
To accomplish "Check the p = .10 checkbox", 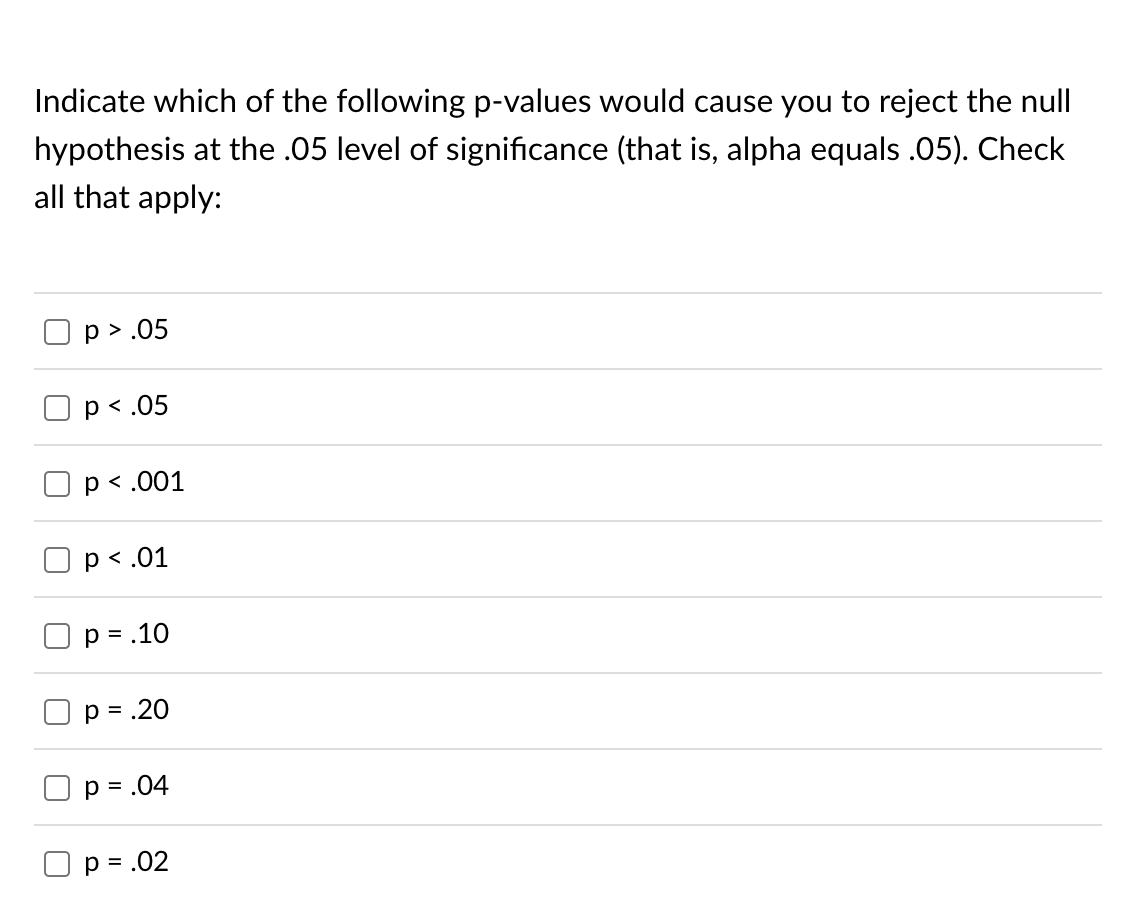I will [x=56, y=635].
